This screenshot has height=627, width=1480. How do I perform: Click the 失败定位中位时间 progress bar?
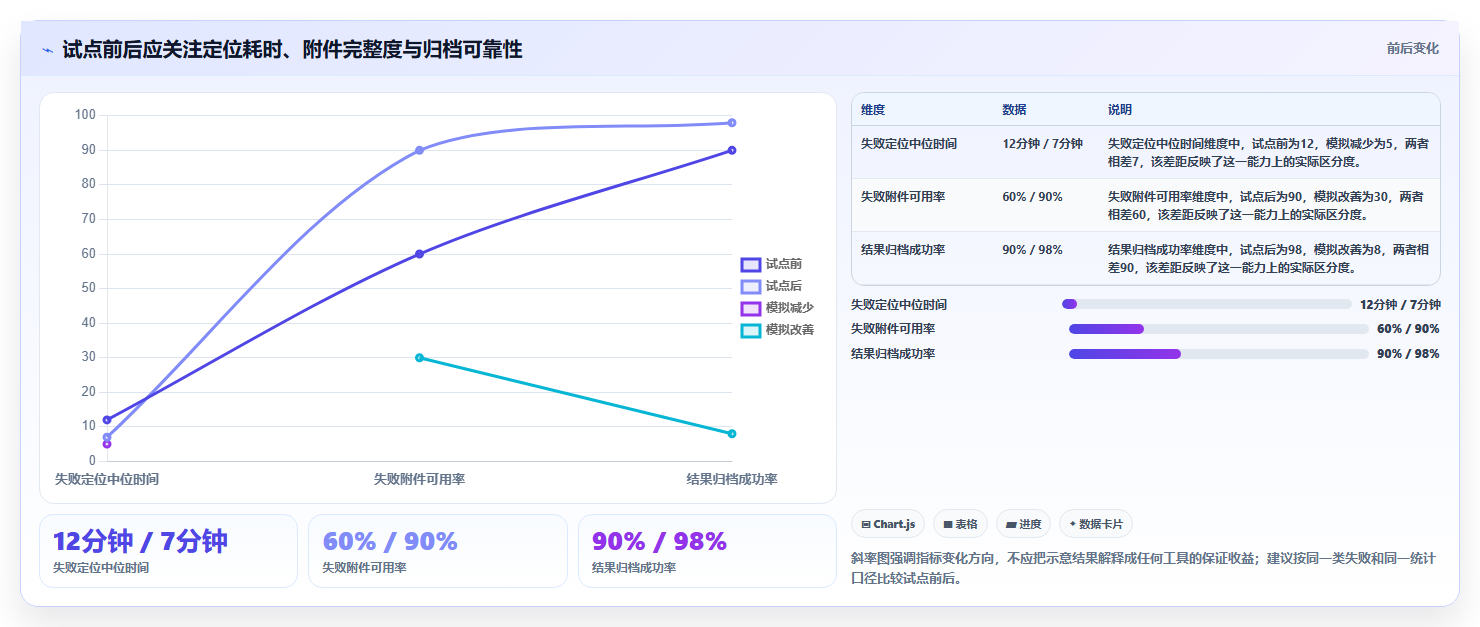[x=1206, y=304]
